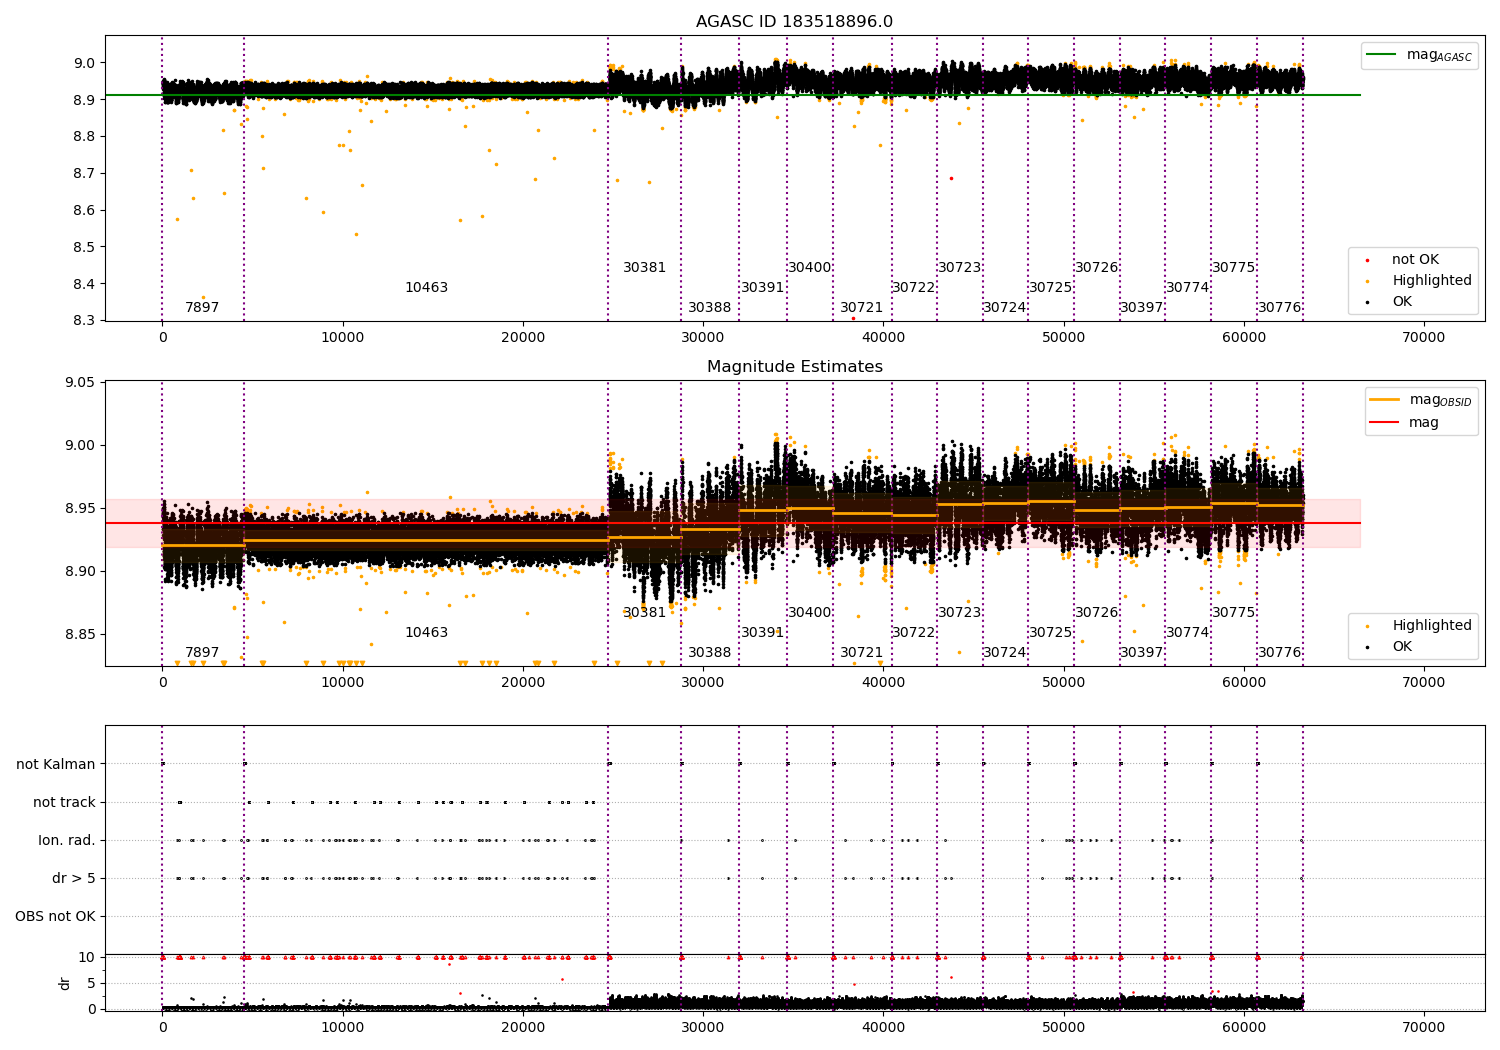Click obsid label 30721 in the top plot

tap(861, 308)
